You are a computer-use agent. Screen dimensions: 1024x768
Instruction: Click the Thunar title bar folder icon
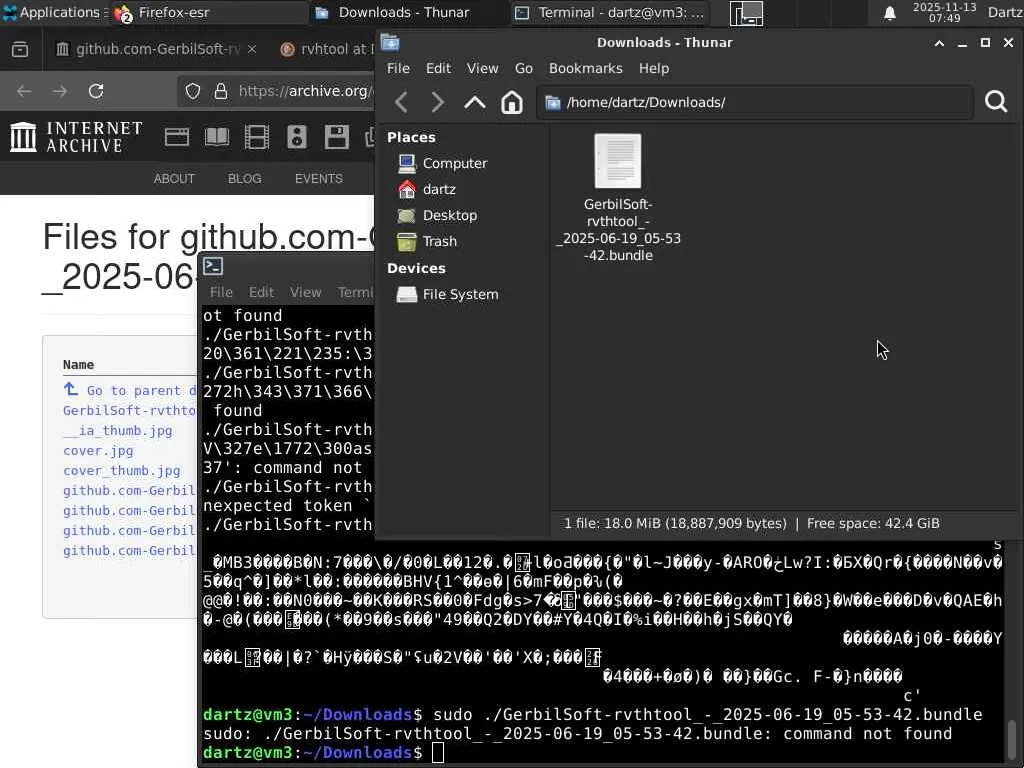[x=390, y=42]
